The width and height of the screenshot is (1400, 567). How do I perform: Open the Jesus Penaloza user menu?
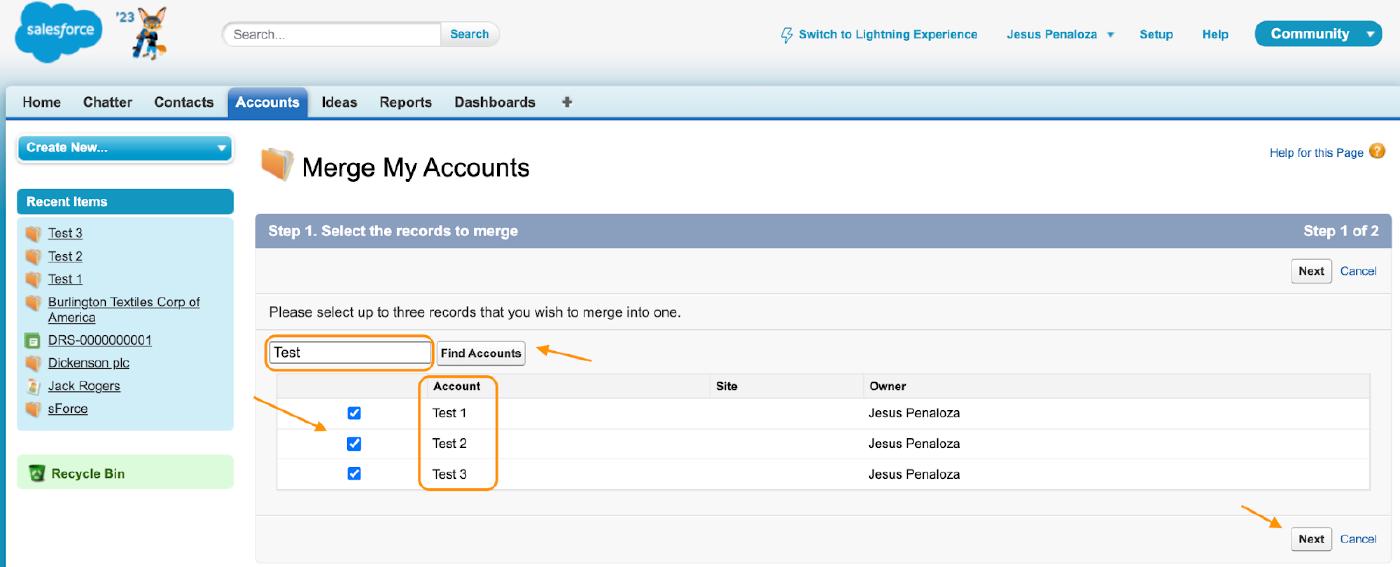click(x=1060, y=35)
